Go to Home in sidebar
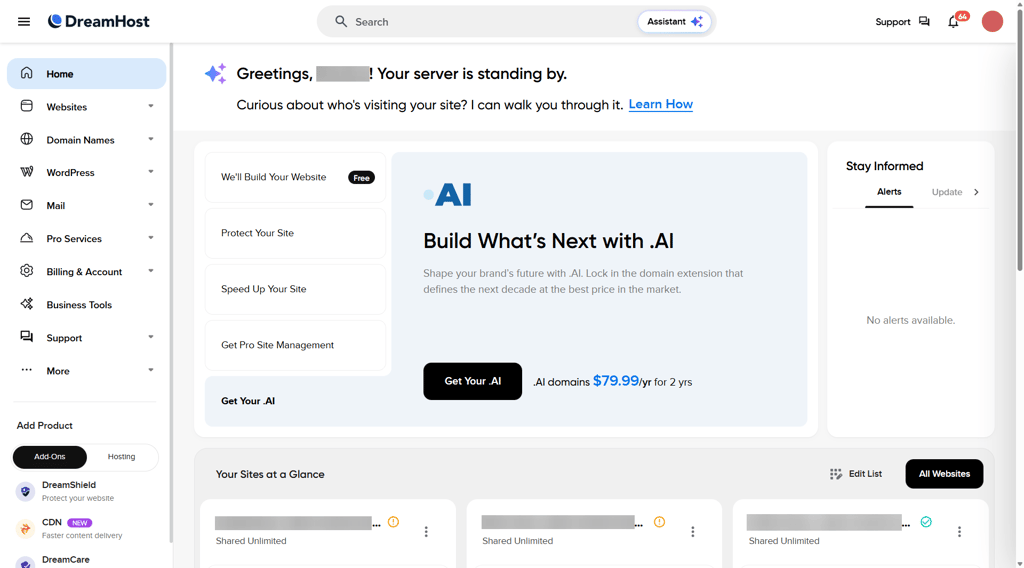1024x568 pixels. pyautogui.click(x=86, y=74)
